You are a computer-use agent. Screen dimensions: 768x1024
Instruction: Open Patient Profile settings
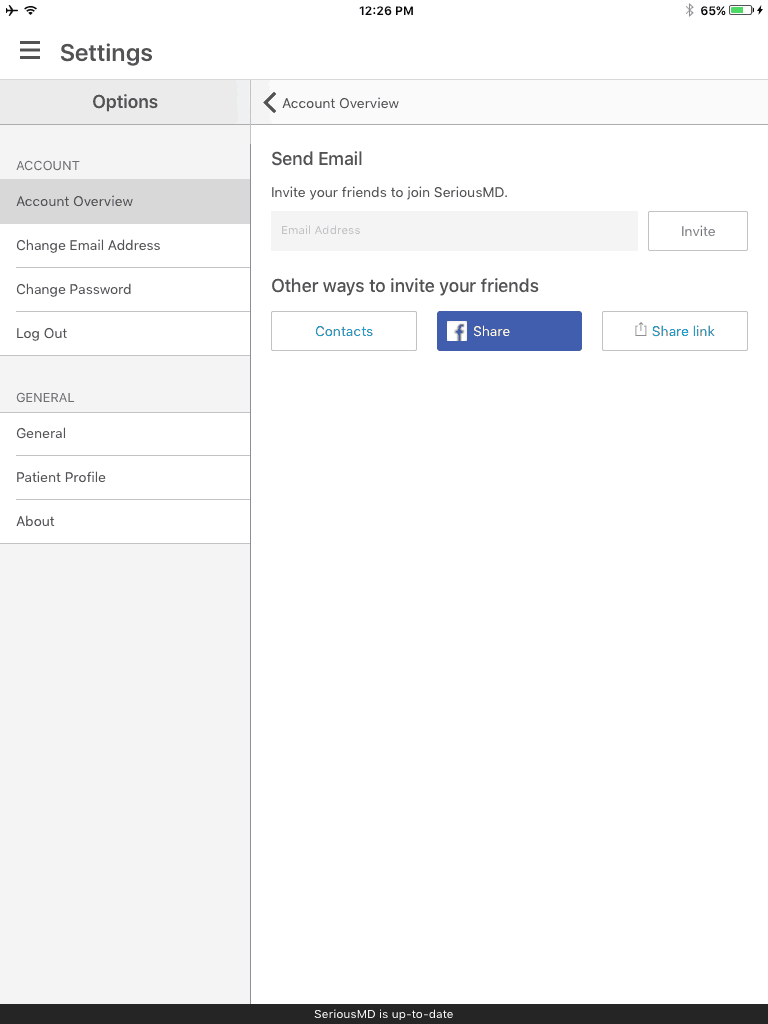(x=125, y=477)
